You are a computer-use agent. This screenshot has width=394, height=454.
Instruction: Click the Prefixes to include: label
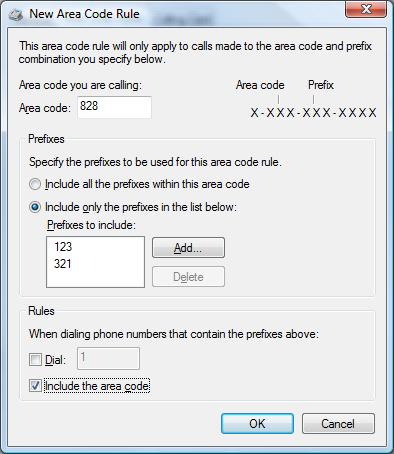[91, 225]
